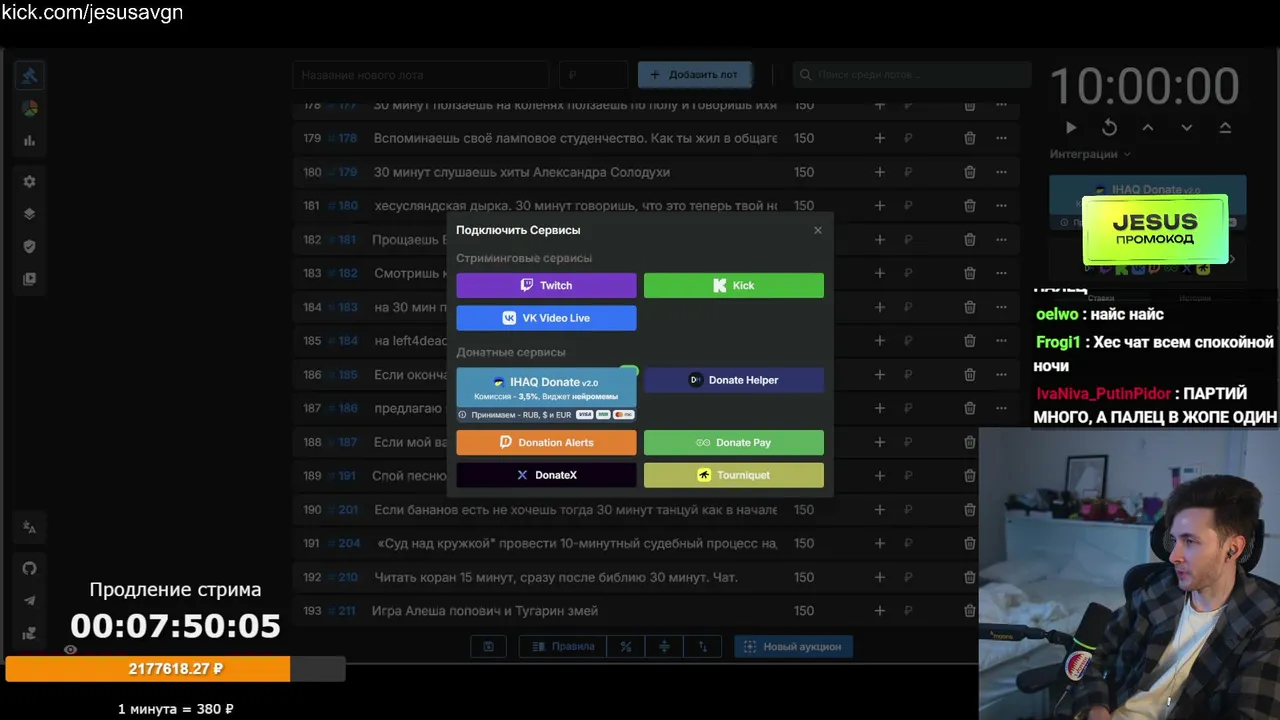Viewport: 1280px width, 720px height.
Task: Open the Telegram icon in sidebar
Action: pos(29,601)
